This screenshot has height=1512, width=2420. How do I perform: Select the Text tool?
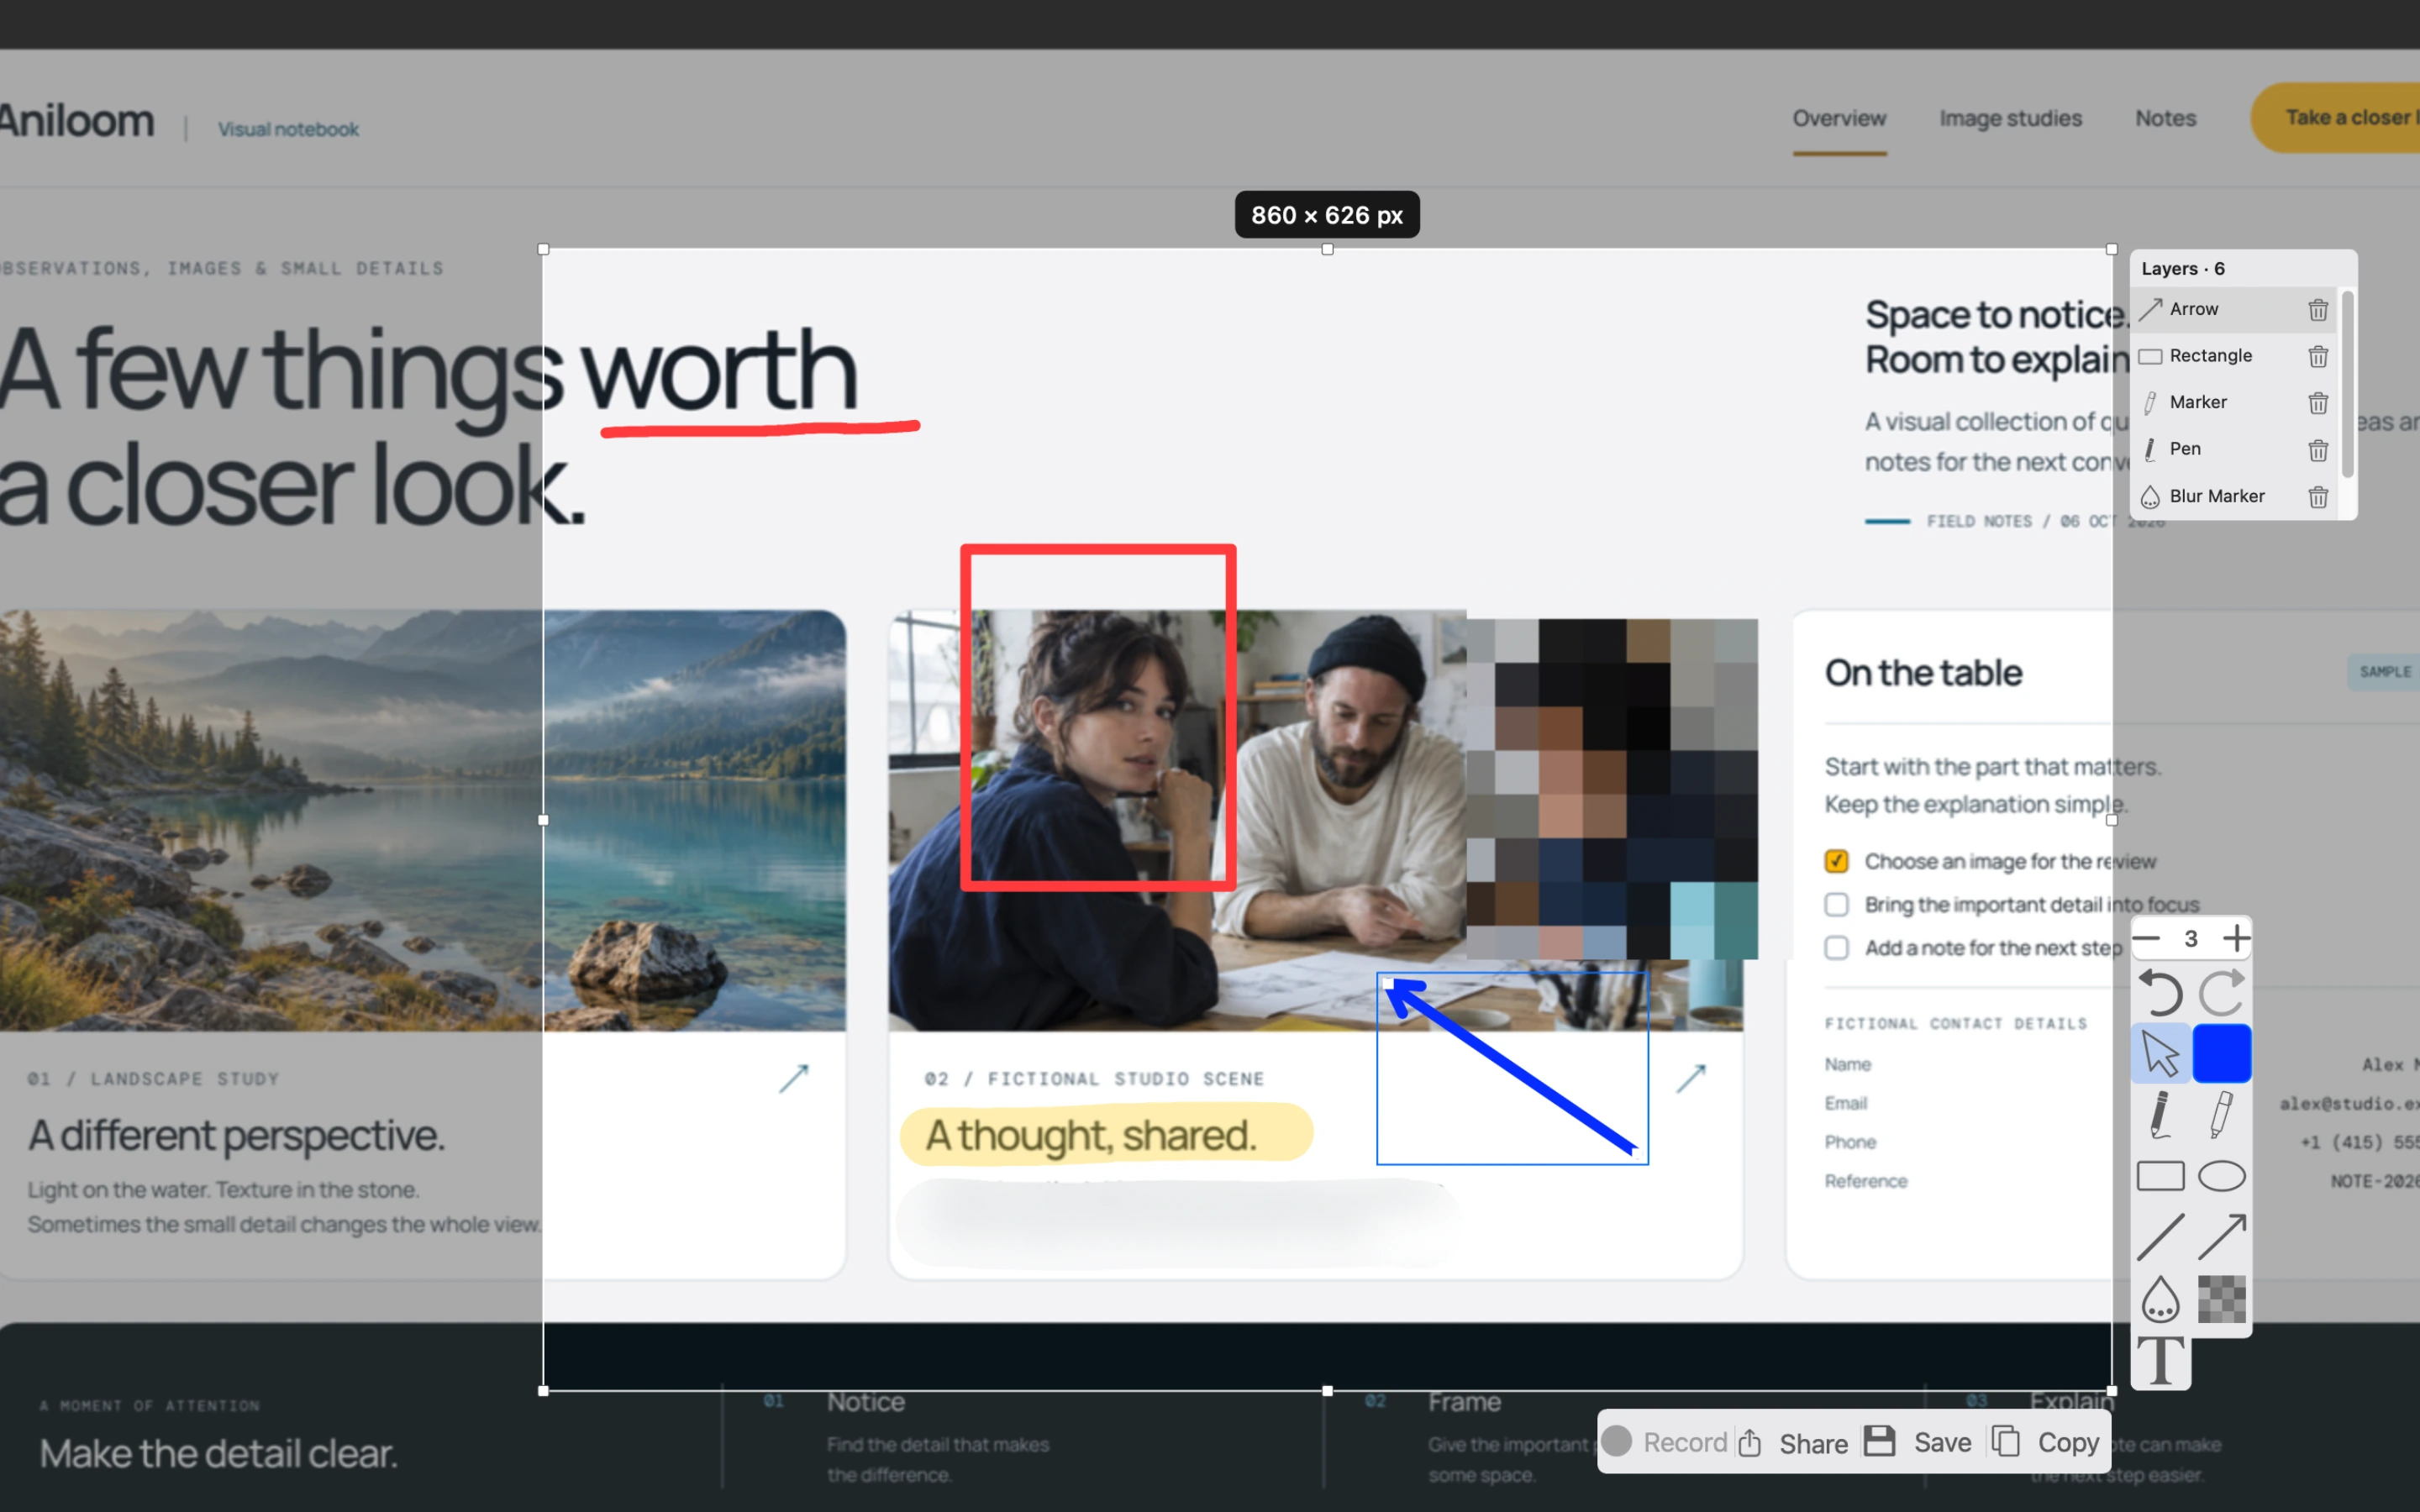(2160, 1360)
